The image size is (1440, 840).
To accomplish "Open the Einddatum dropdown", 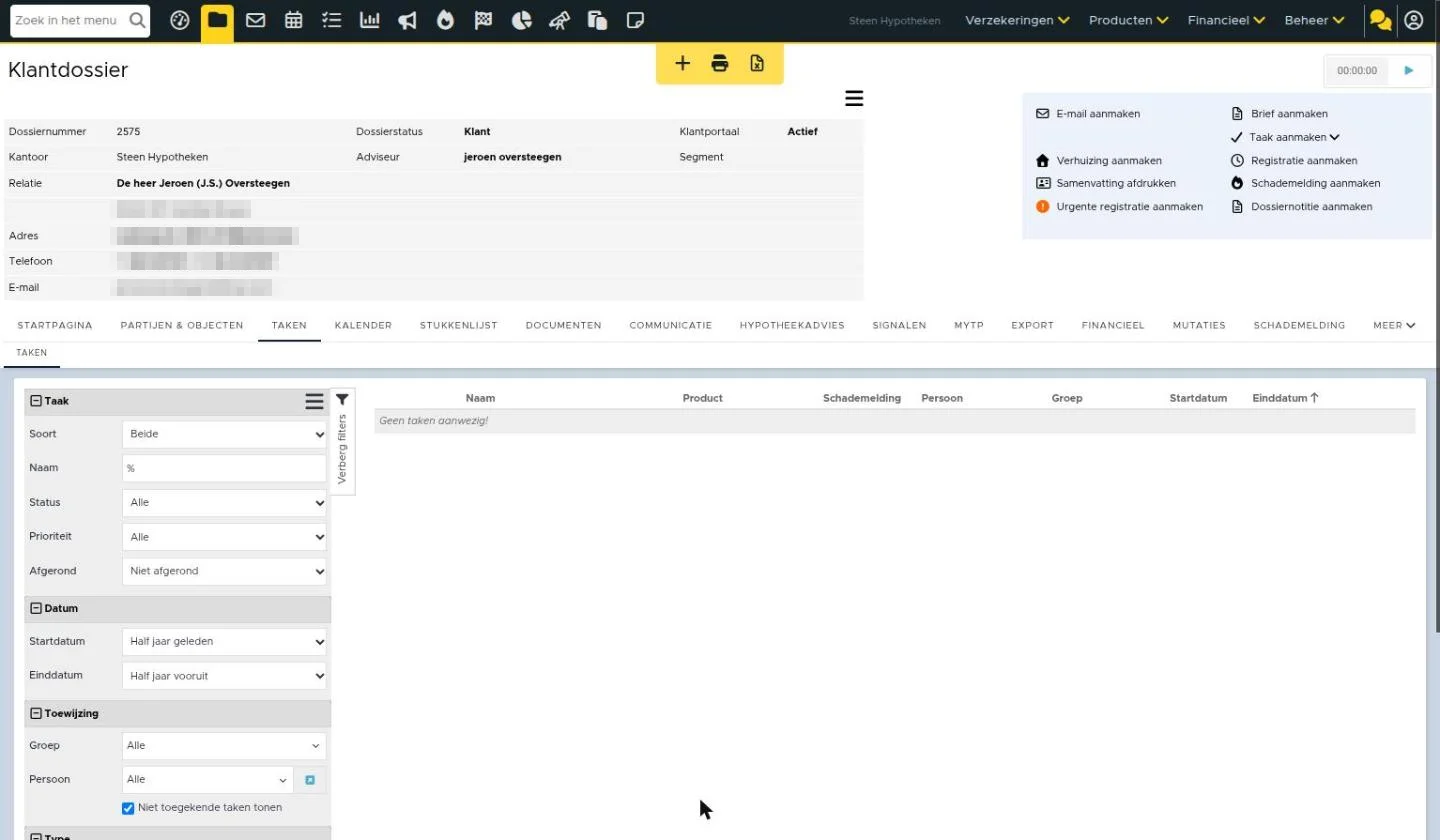I will coord(224,676).
